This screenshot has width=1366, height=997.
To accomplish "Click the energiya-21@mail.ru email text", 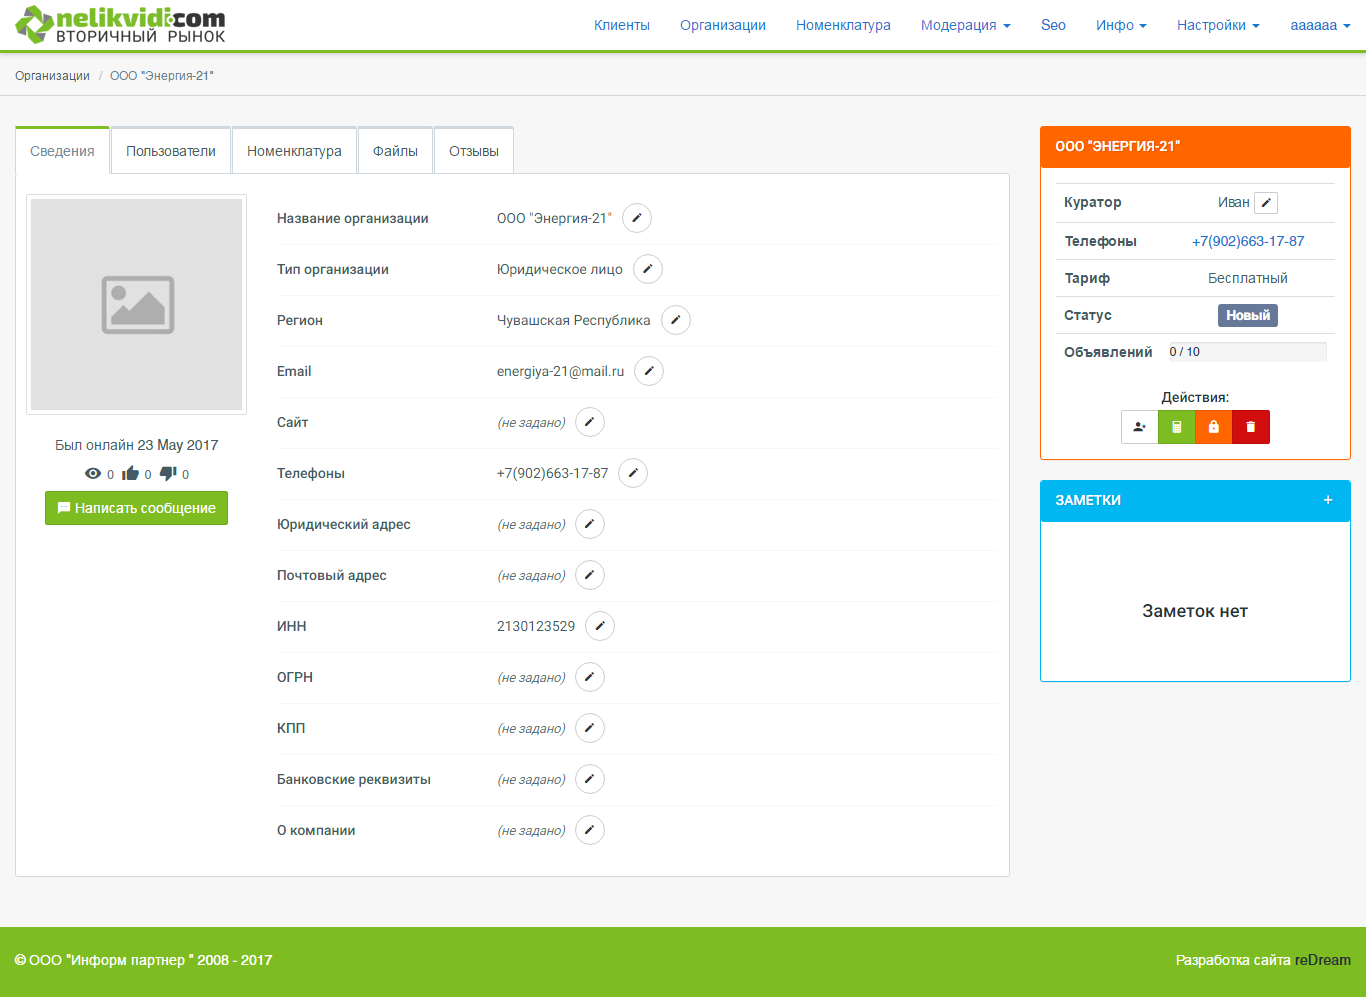I will pyautogui.click(x=560, y=371).
